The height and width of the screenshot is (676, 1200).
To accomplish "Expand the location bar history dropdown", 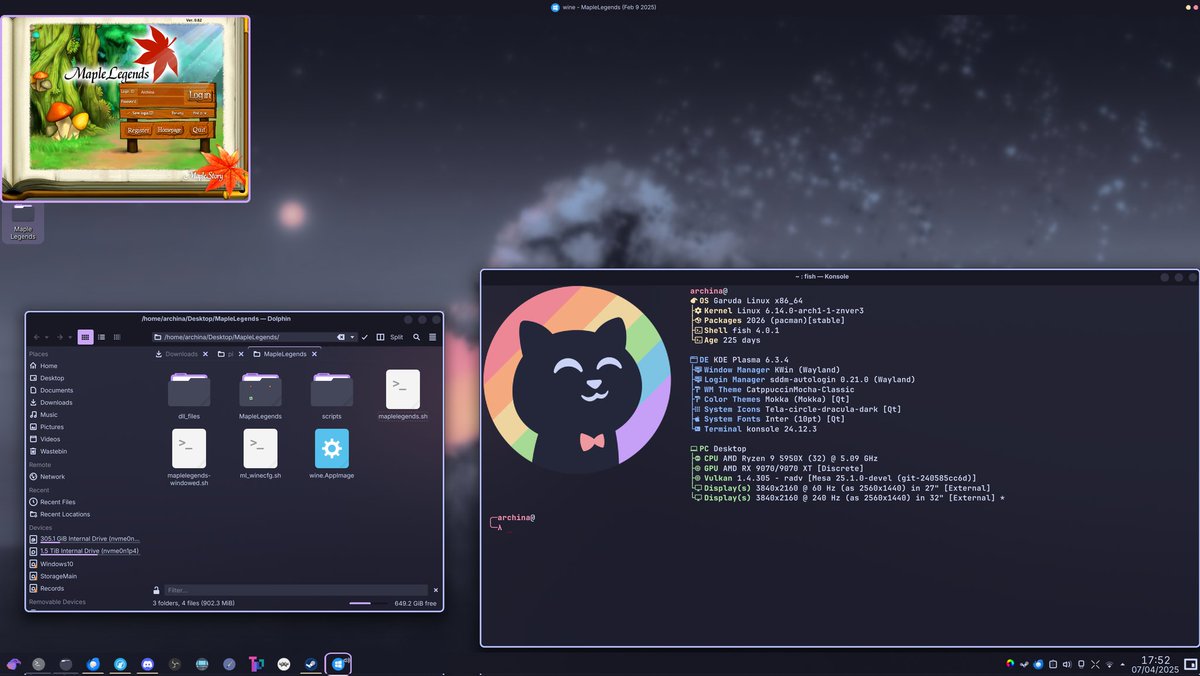I will [351, 337].
